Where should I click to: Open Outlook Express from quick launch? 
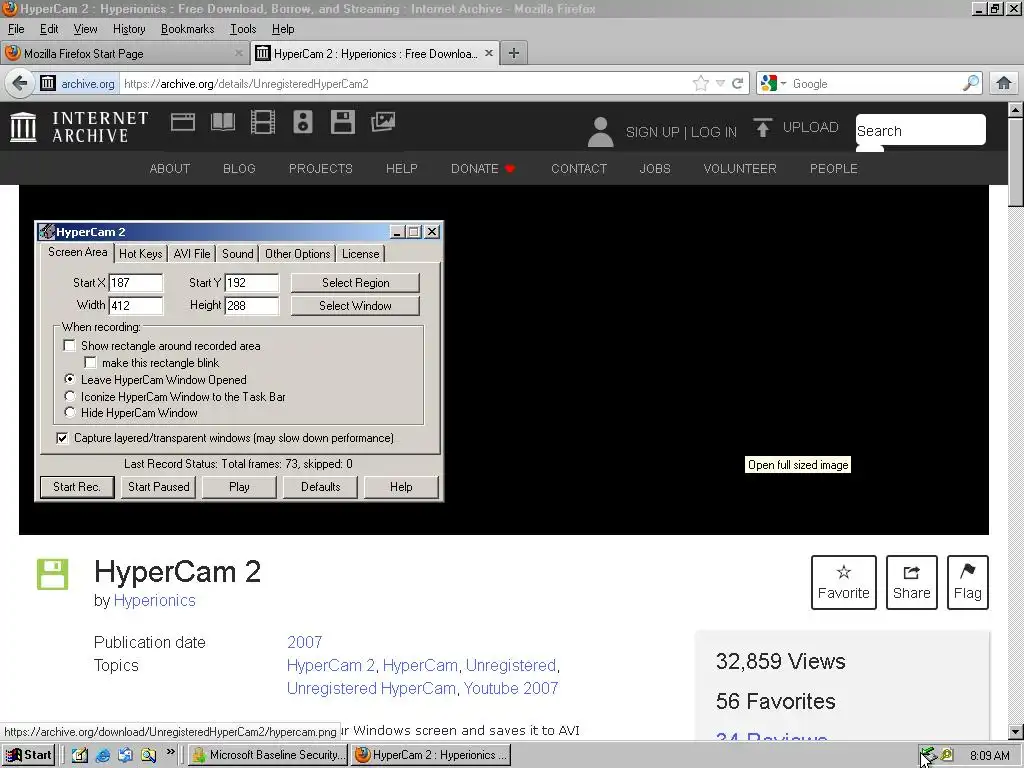click(x=125, y=755)
